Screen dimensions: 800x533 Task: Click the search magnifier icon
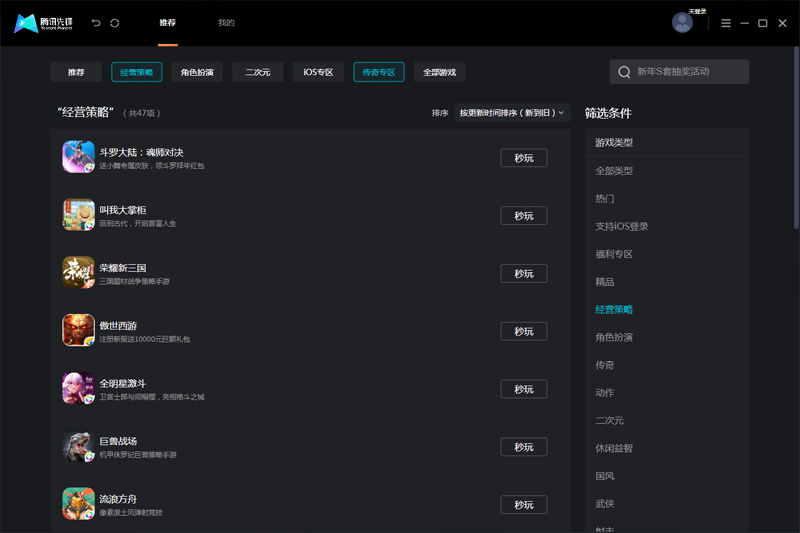[624, 72]
